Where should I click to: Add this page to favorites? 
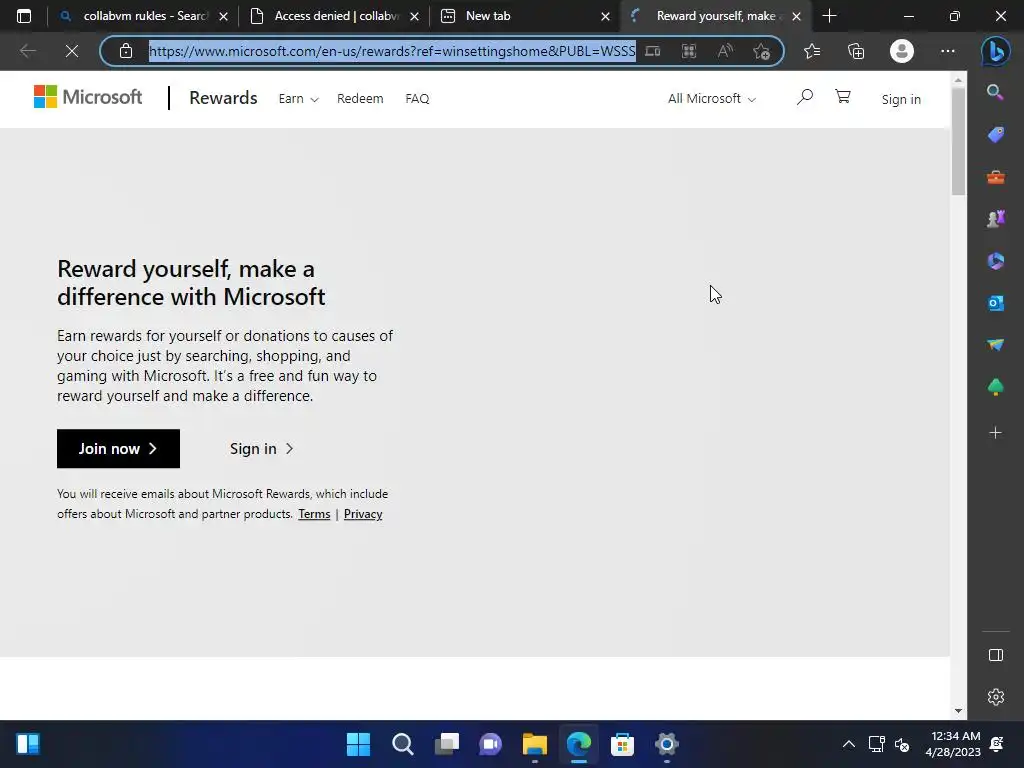click(761, 51)
